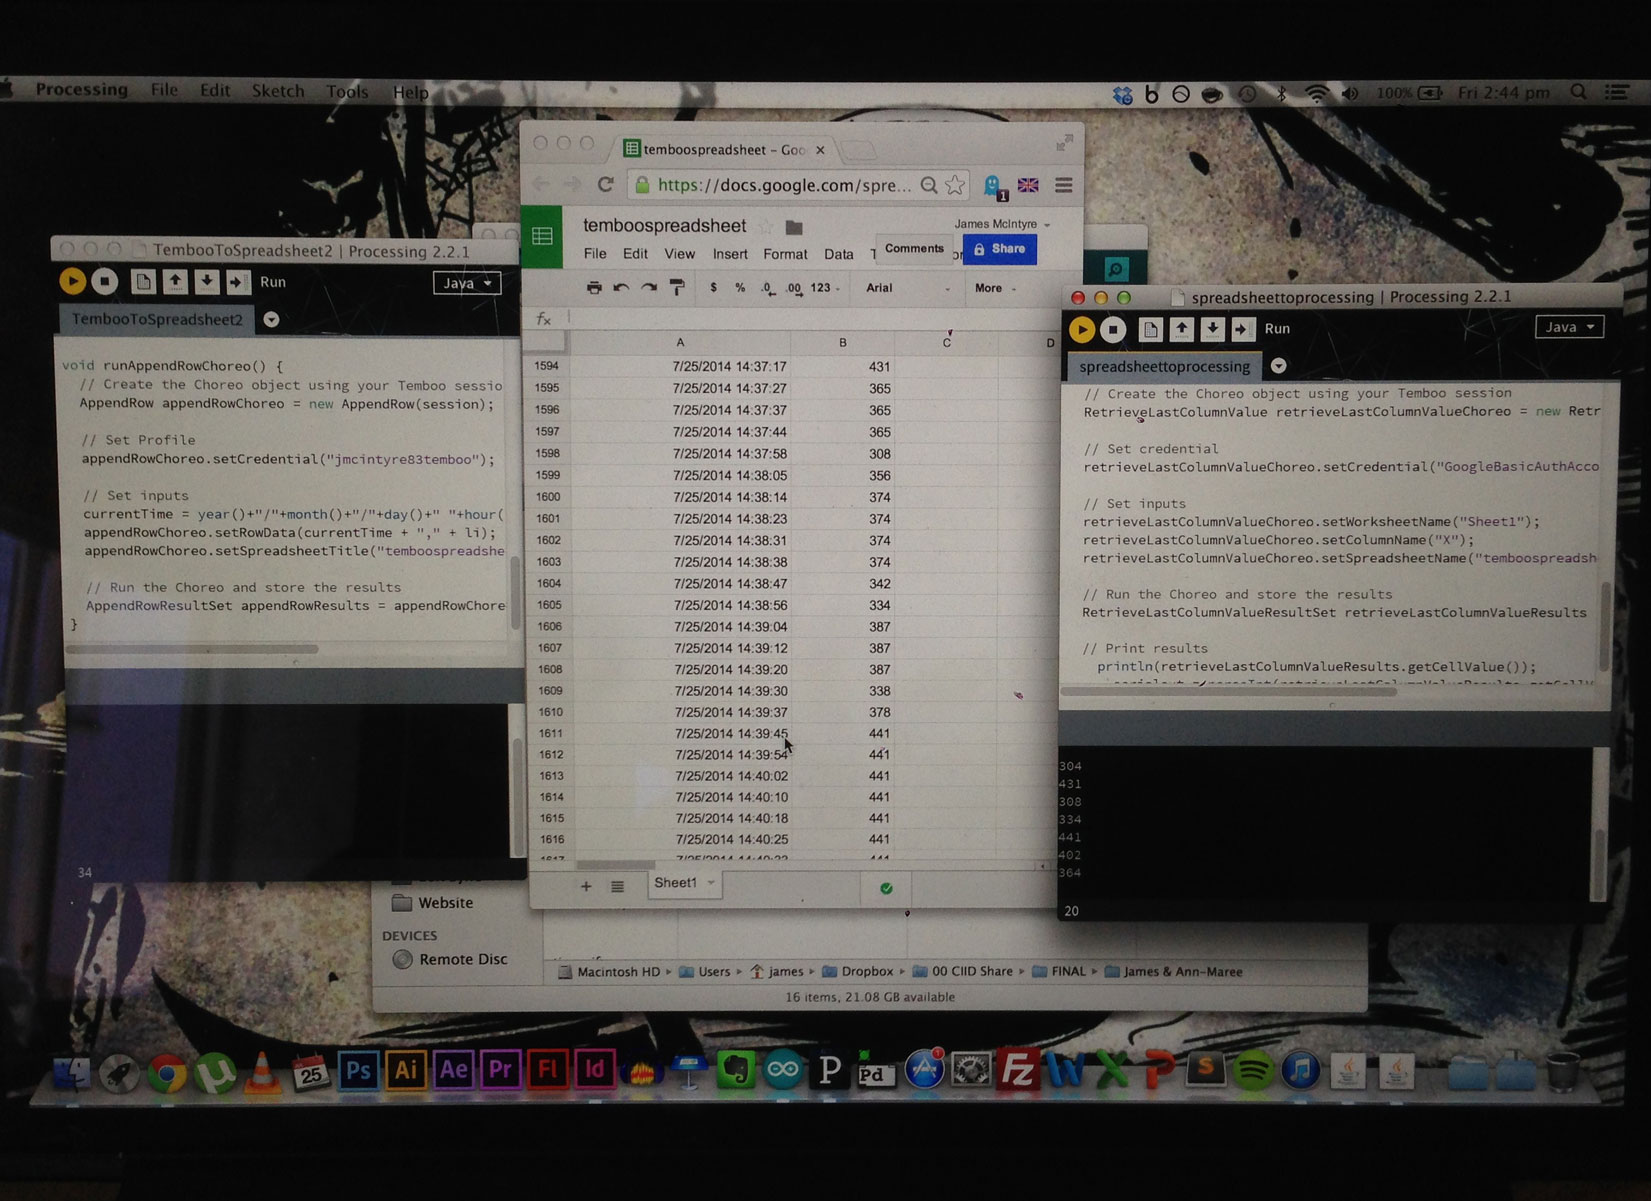Open the Sheets Data menu
Image resolution: width=1651 pixels, height=1201 pixels.
tap(839, 254)
